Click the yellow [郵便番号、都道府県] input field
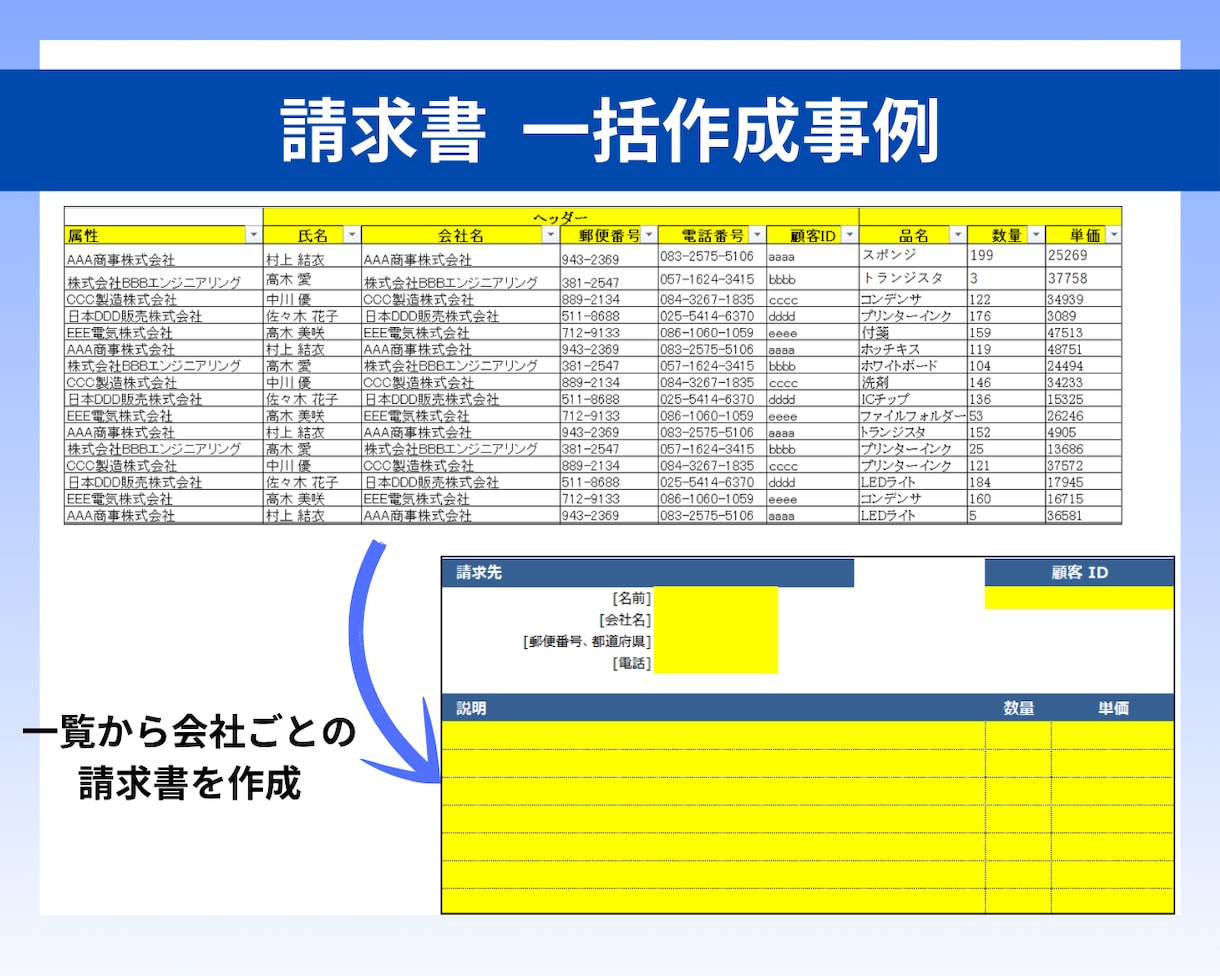The height and width of the screenshot is (976, 1220). [x=715, y=641]
